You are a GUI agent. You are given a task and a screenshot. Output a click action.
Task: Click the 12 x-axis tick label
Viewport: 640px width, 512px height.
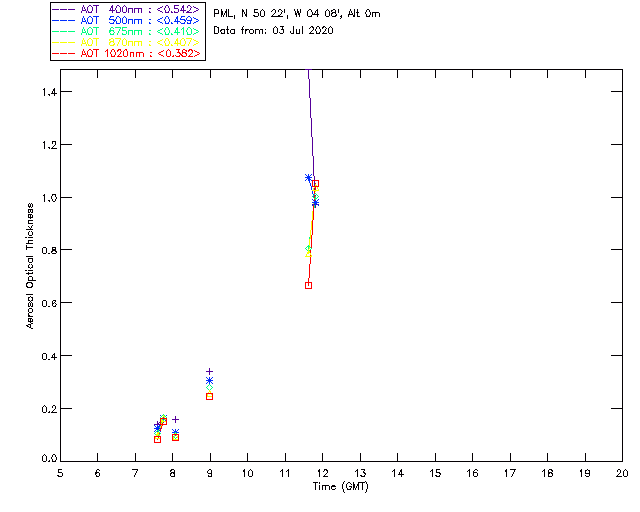point(322,473)
